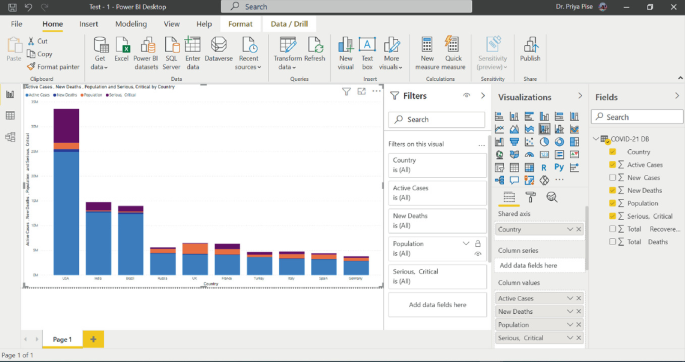The image size is (685, 362).
Task: Switch to the Insert ribbon tab
Action: [89, 24]
